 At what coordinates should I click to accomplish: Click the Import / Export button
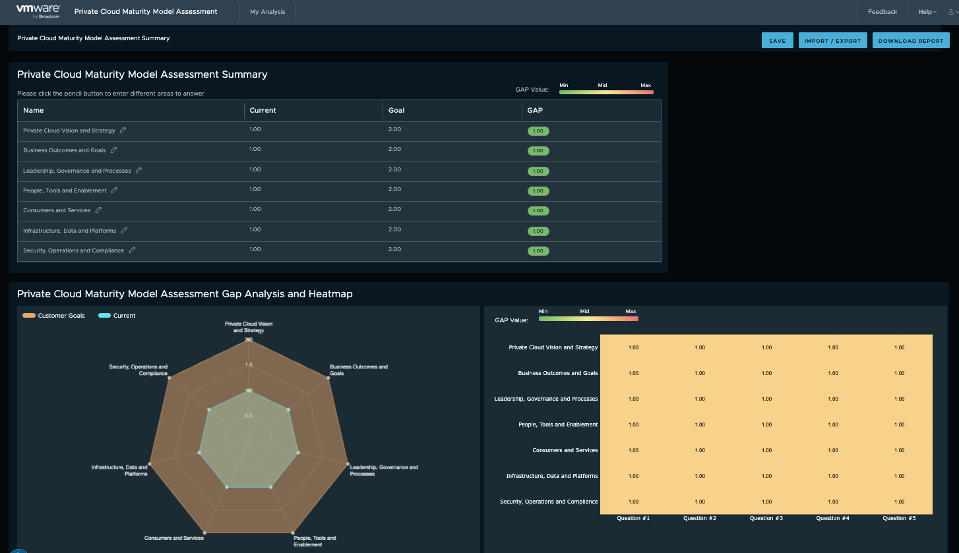(833, 41)
